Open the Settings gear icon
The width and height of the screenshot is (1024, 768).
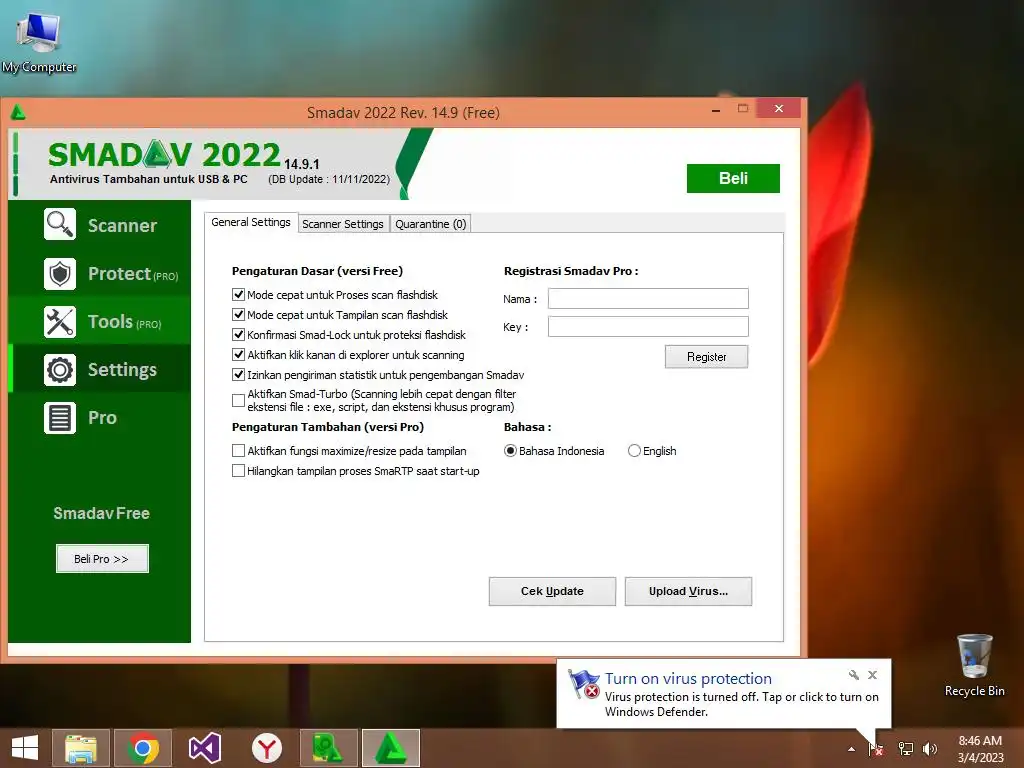[x=60, y=370]
